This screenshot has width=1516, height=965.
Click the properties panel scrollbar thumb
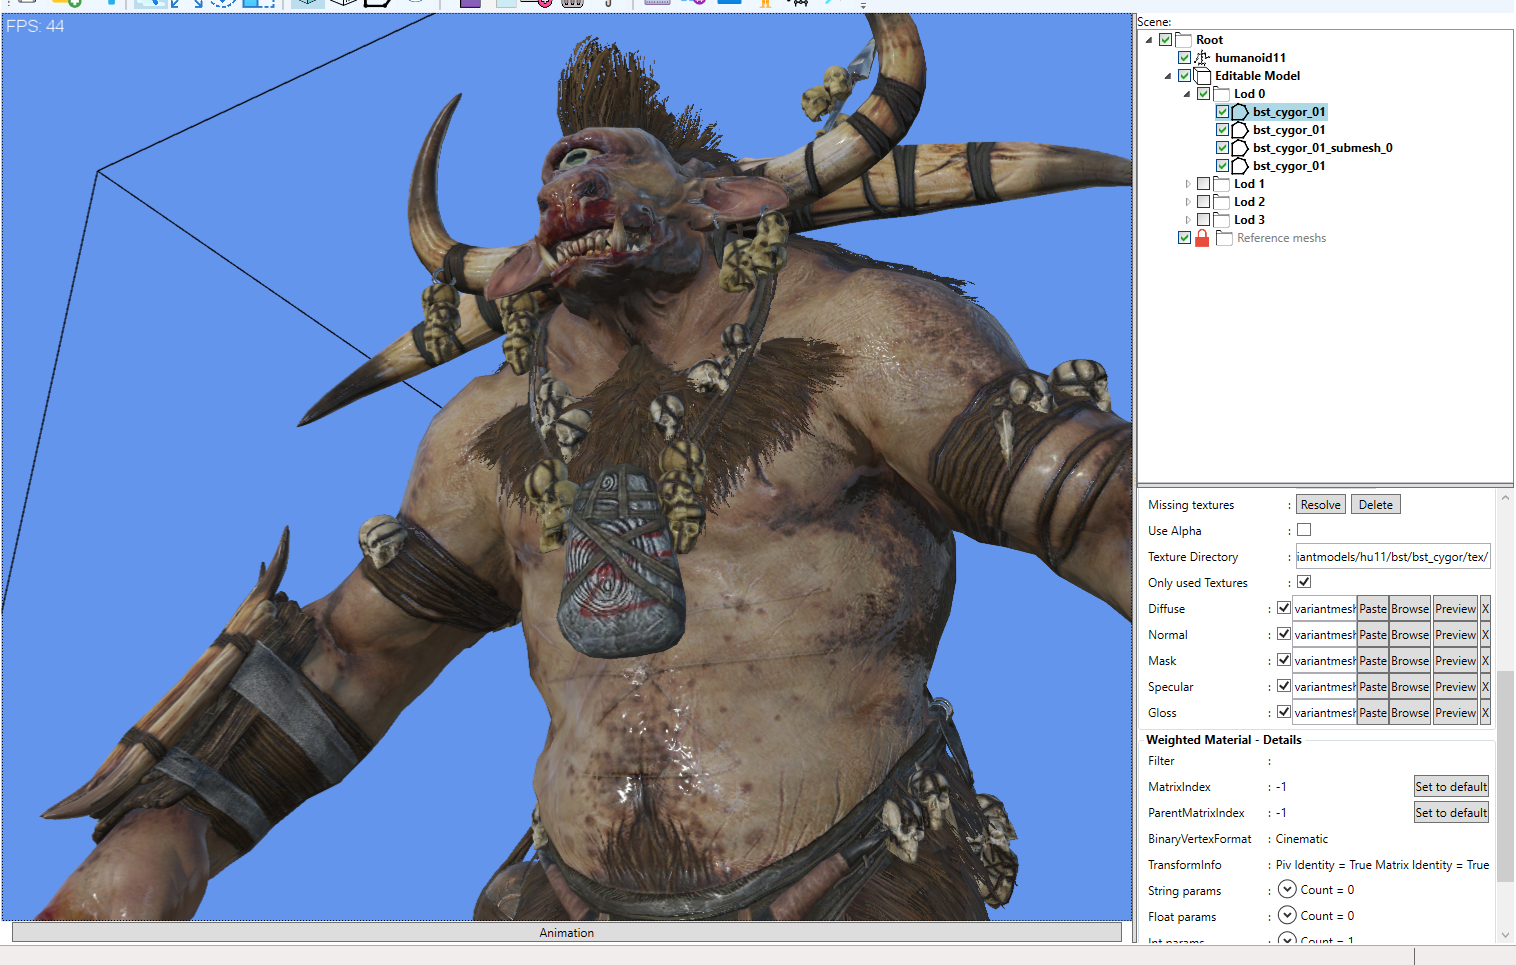click(1506, 776)
